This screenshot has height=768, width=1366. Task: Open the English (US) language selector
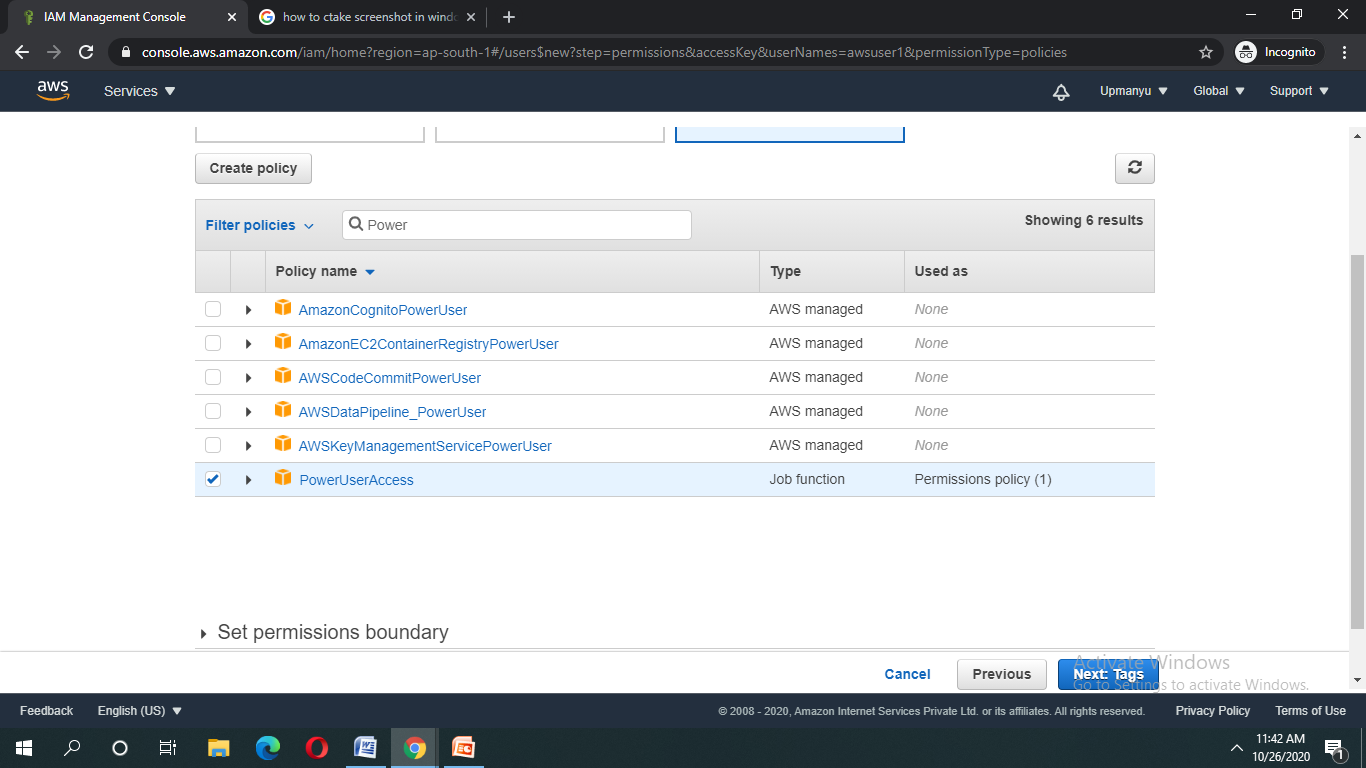140,711
